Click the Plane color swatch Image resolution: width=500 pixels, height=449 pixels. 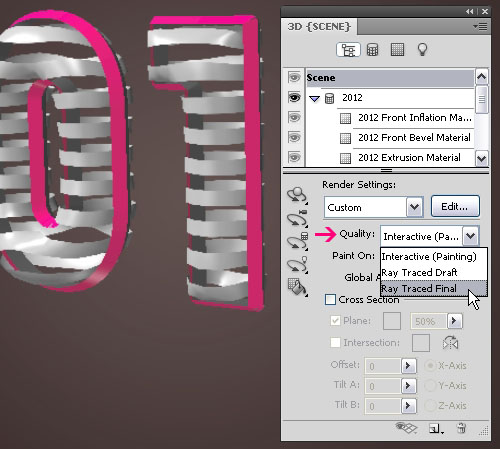tap(392, 321)
